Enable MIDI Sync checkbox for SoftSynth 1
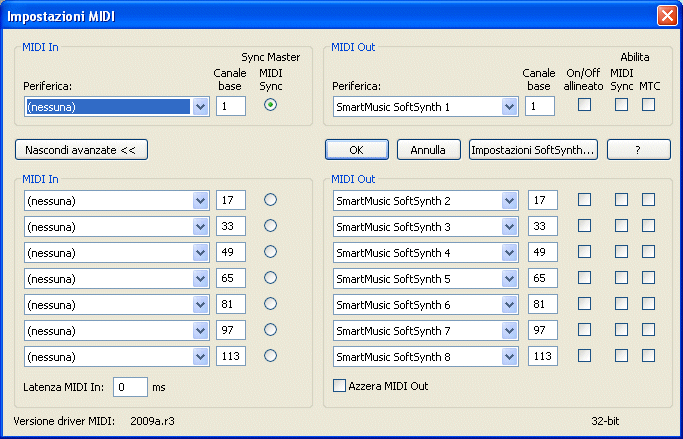Viewport: 683px width, 439px height. [x=621, y=105]
